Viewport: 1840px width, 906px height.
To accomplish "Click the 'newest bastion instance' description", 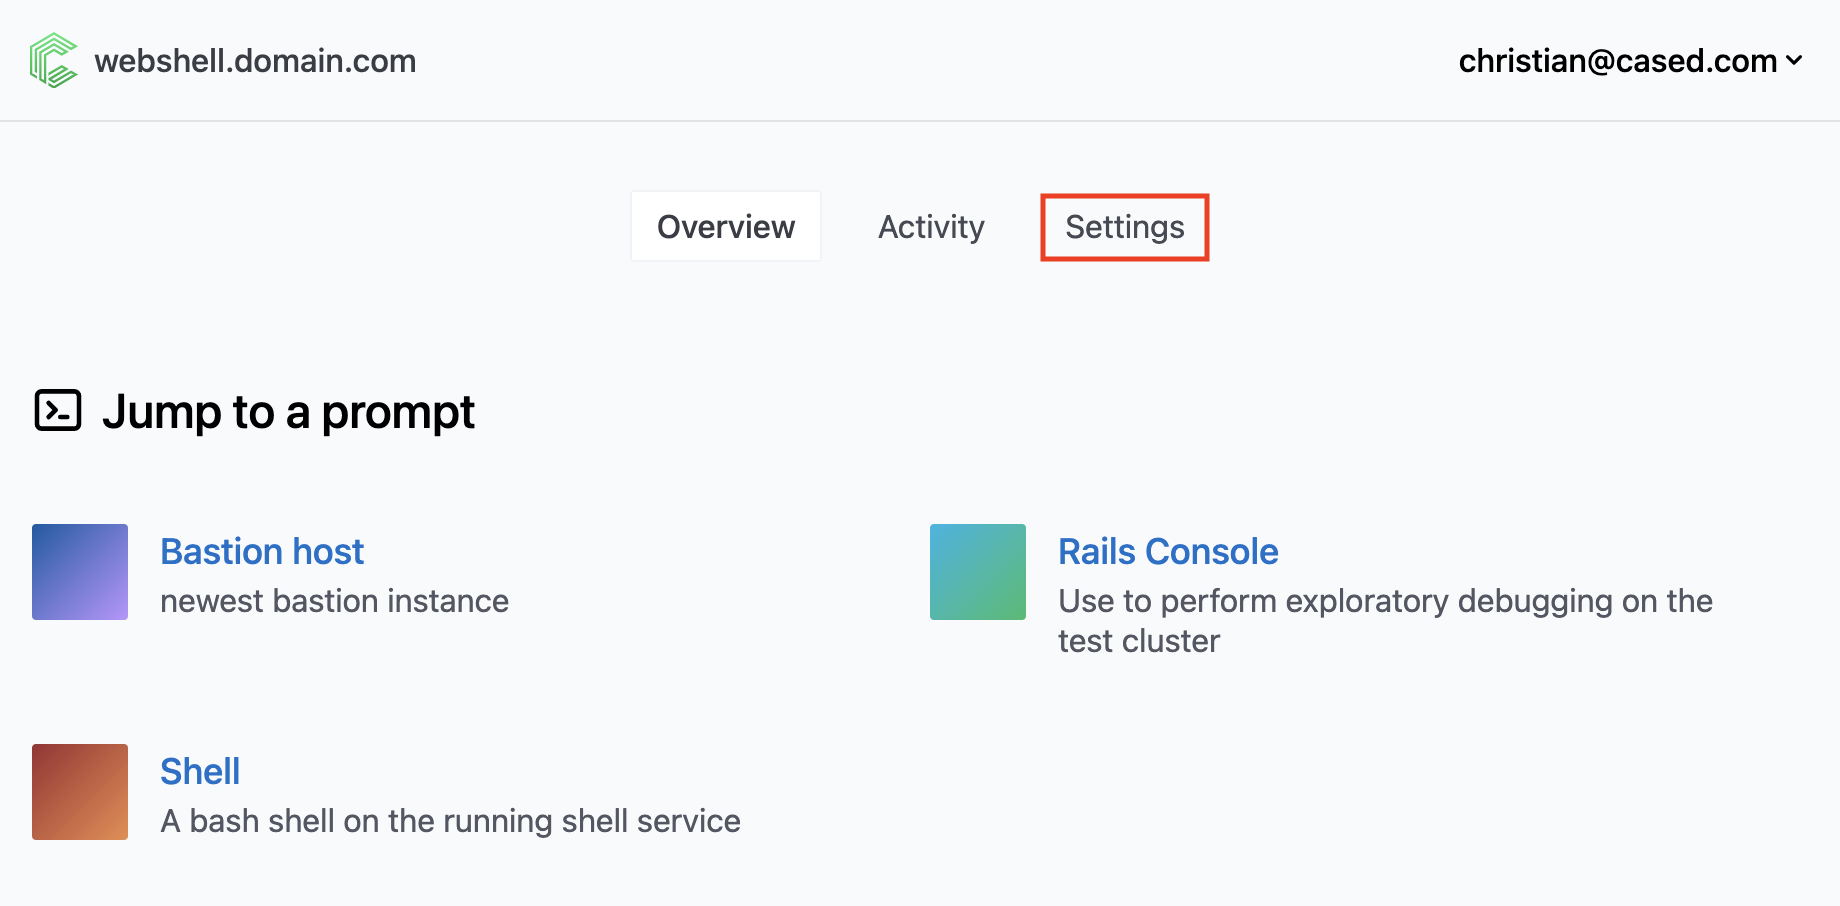I will point(334,601).
